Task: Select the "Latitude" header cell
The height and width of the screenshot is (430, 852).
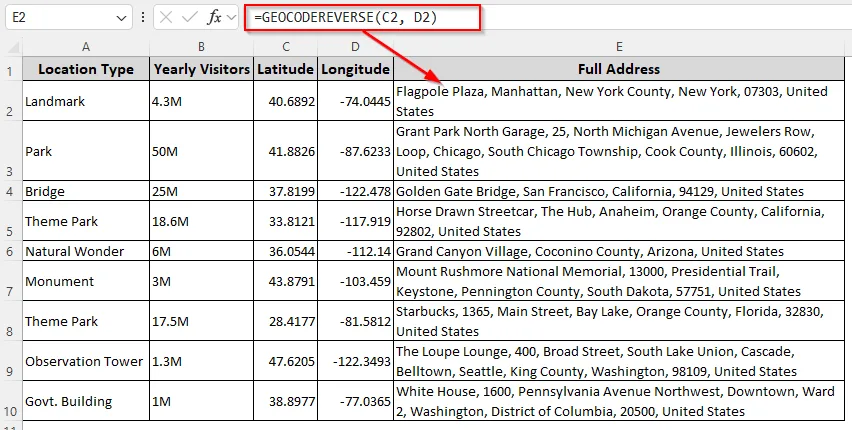Action: coord(286,69)
